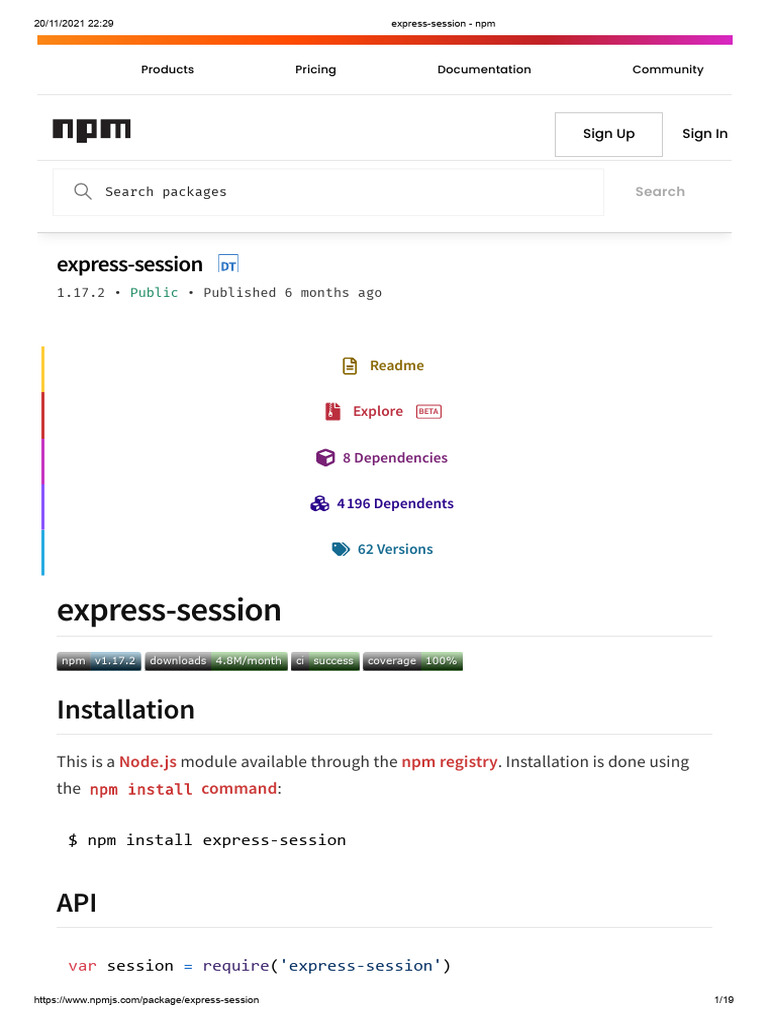Screen dimensions: 768x1024
Task: Open the Products menu
Action: click(x=167, y=70)
